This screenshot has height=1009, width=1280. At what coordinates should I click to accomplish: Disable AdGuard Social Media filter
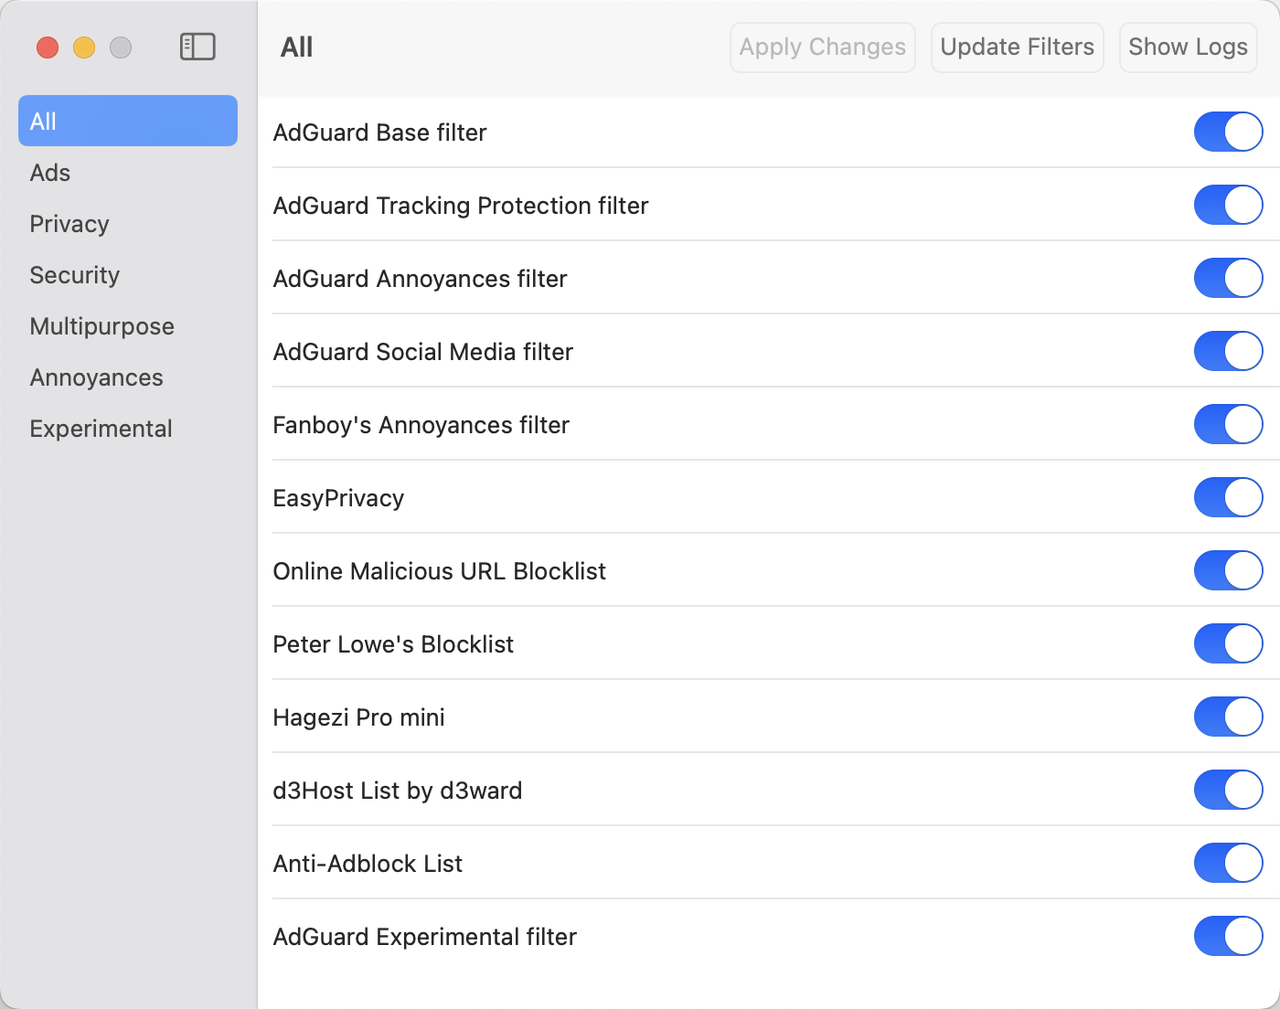coord(1227,351)
